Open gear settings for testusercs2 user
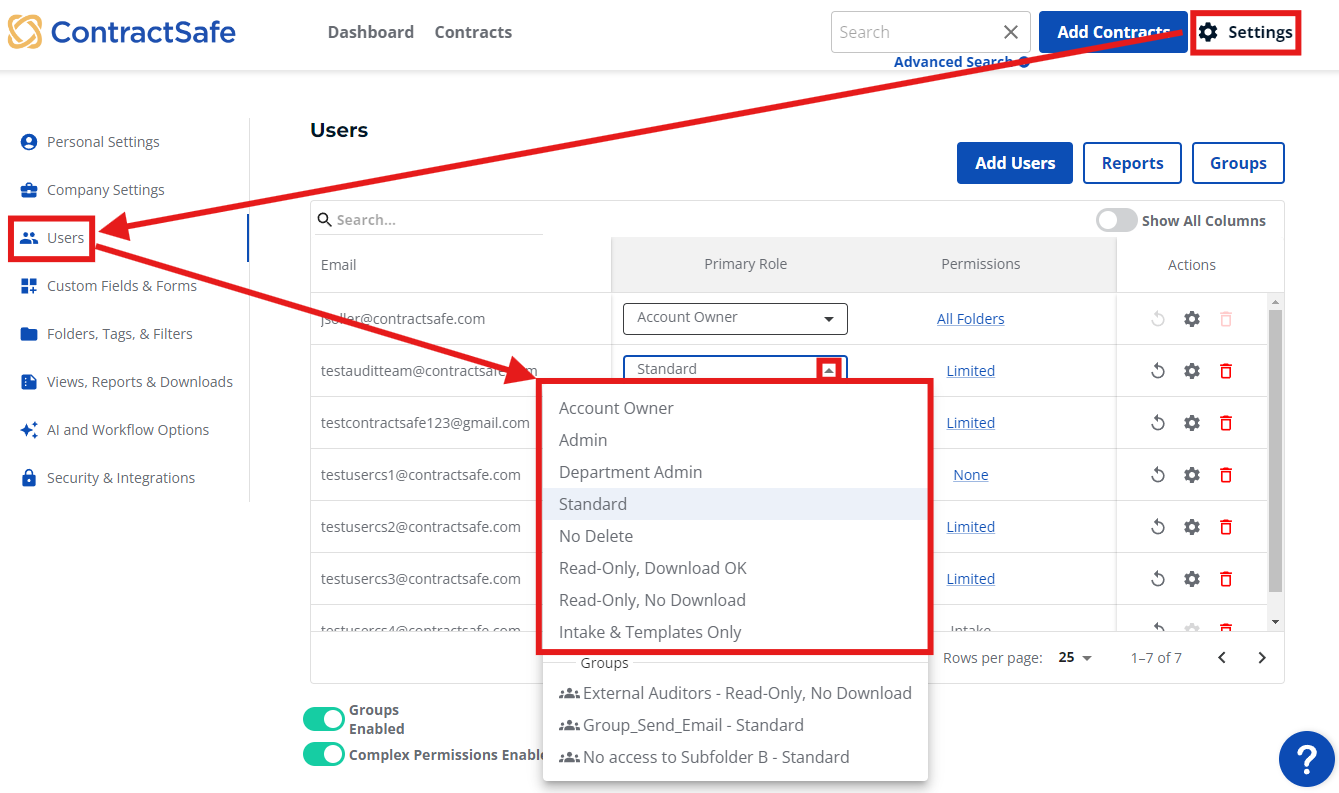 pos(1191,526)
